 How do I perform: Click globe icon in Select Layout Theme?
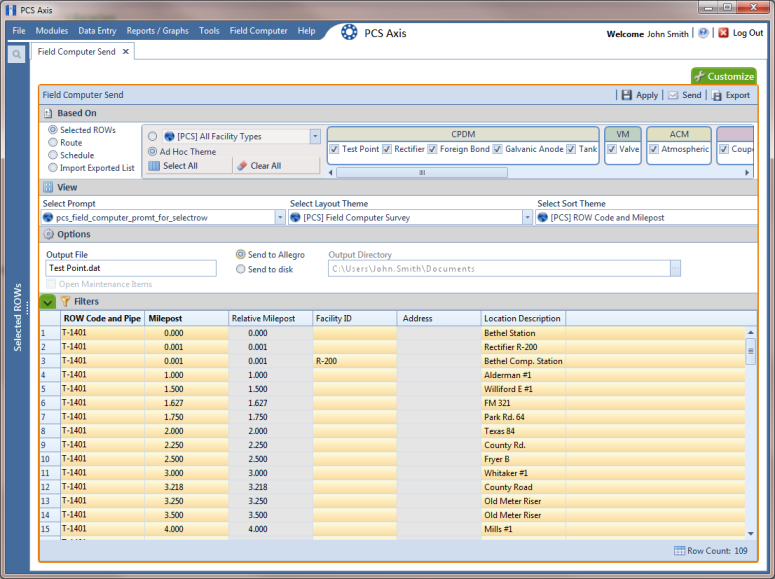pos(295,218)
